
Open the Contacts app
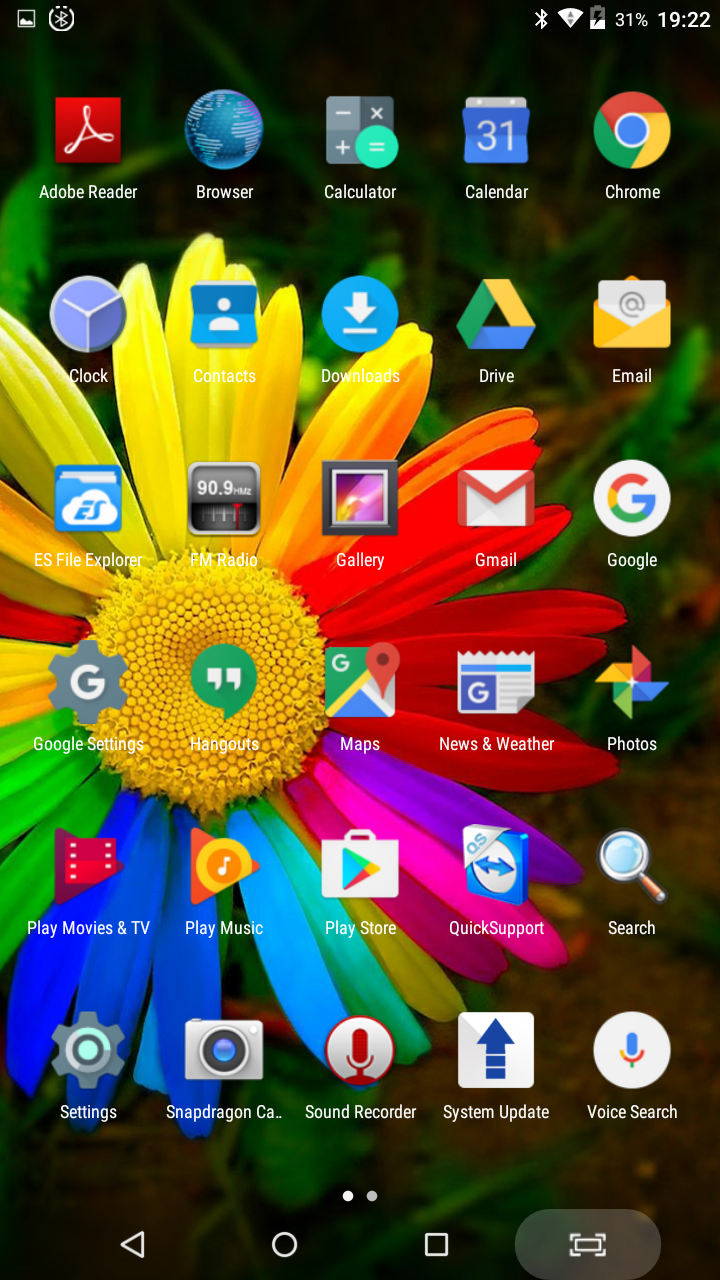point(224,315)
